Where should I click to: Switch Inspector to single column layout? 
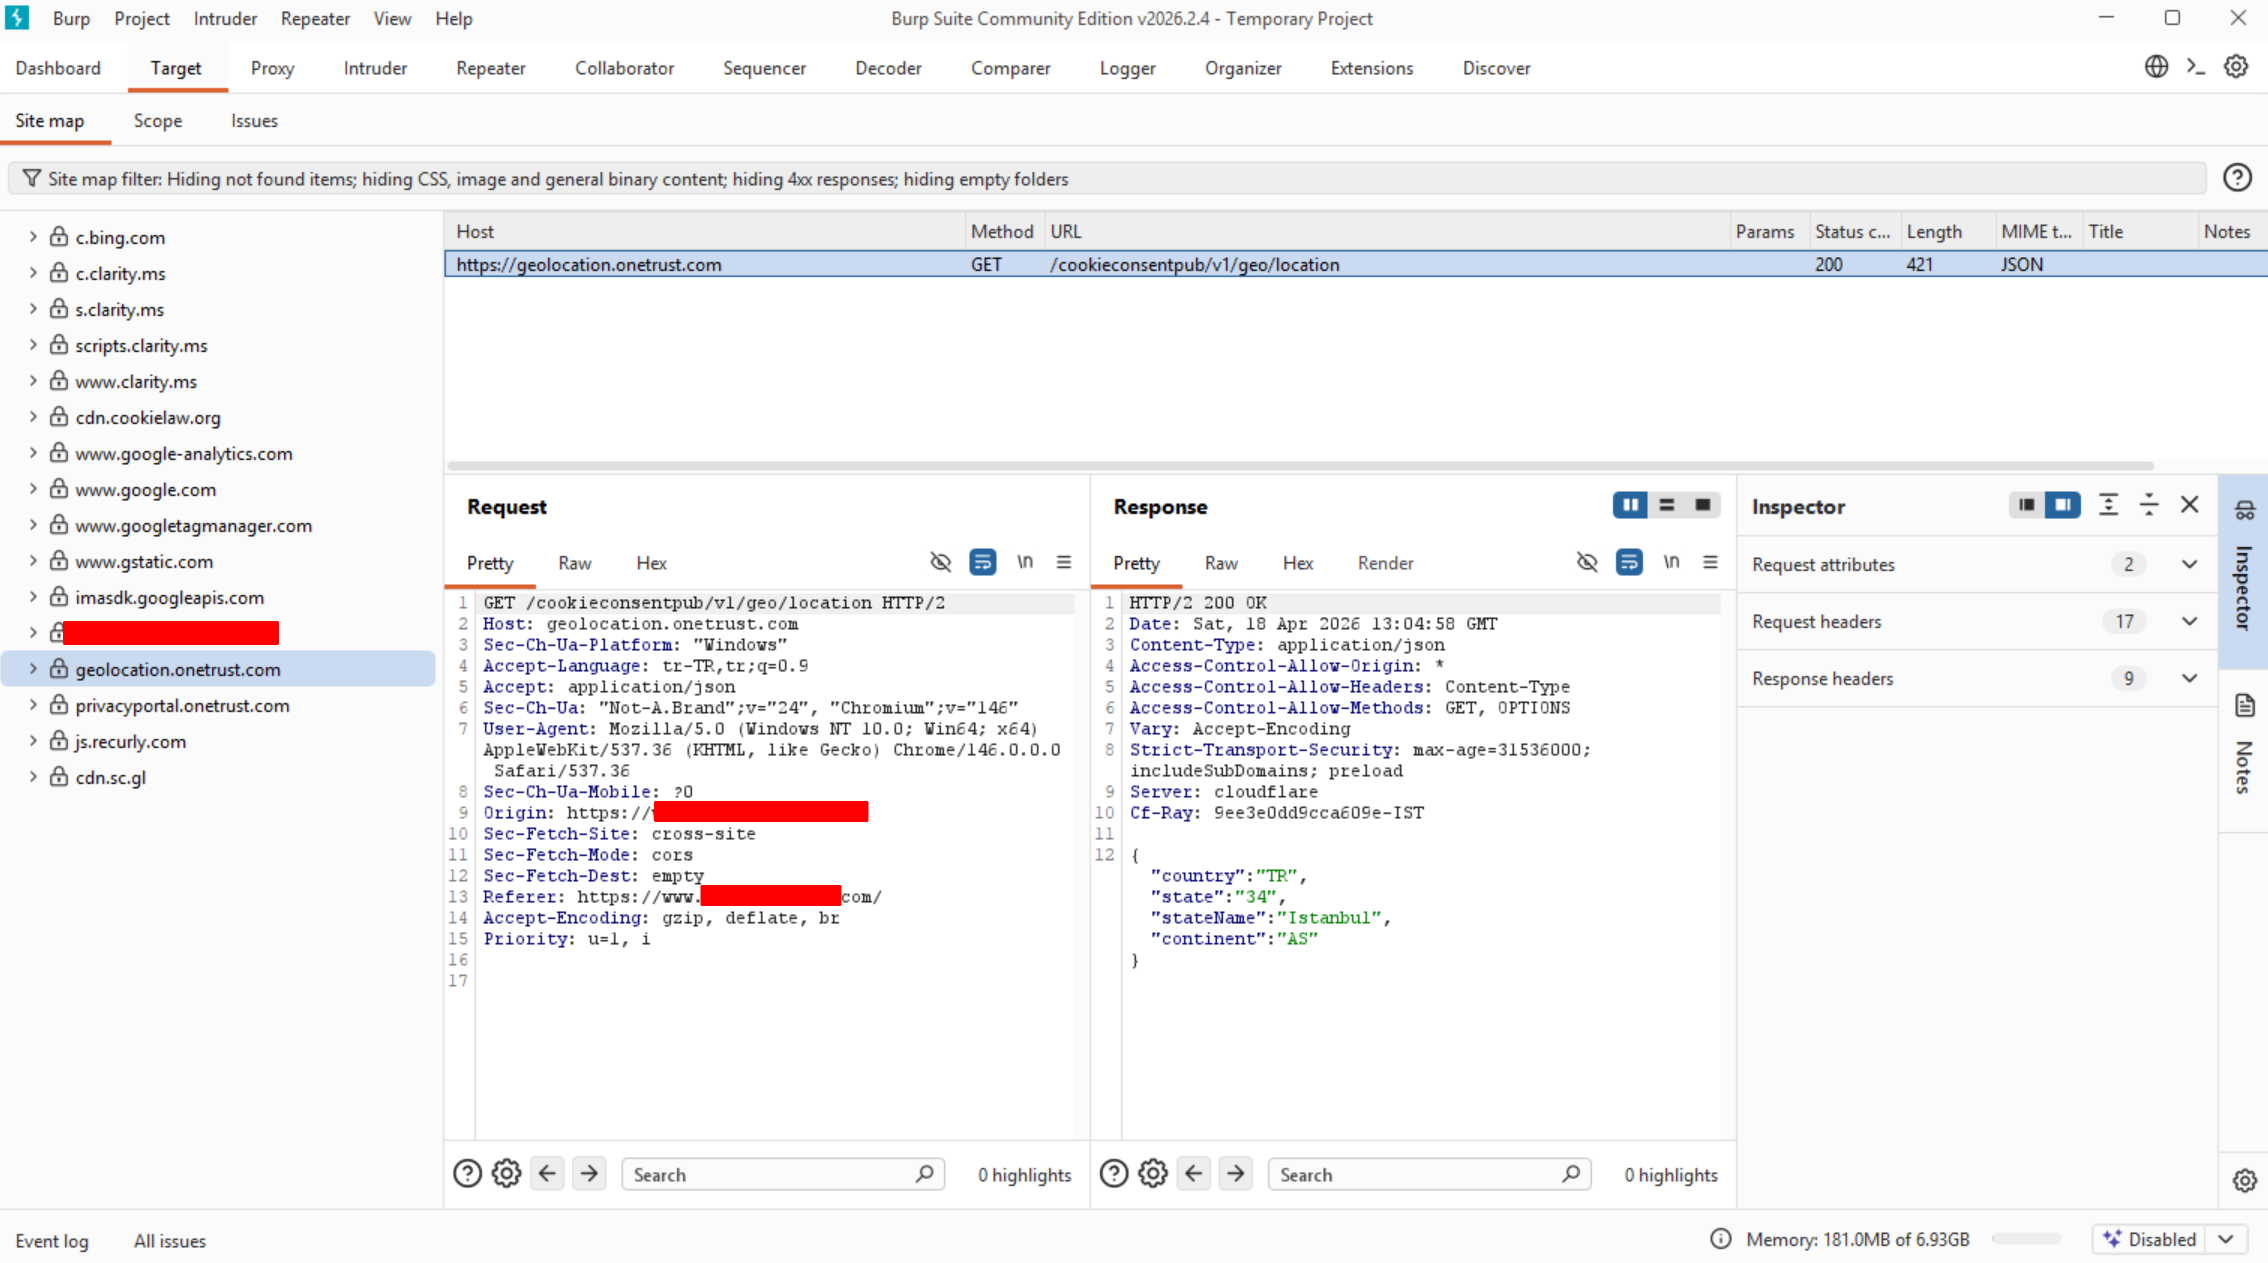pos(2027,505)
